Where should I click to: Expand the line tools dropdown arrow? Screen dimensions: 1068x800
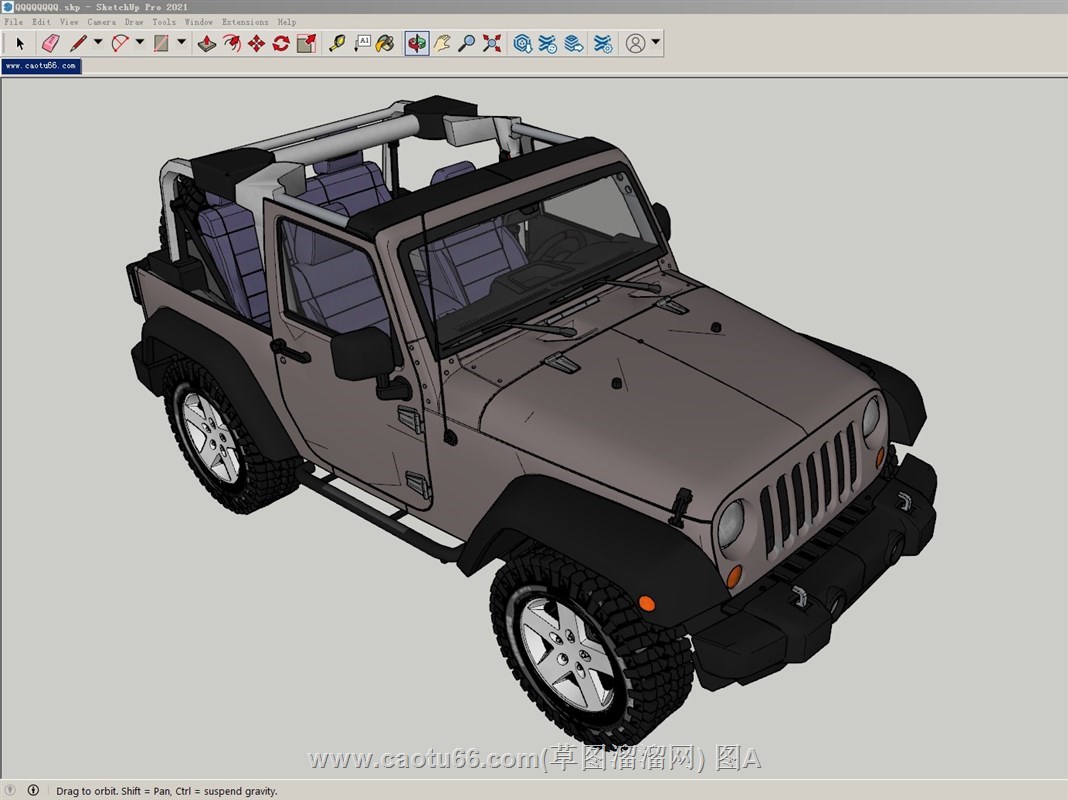(x=98, y=43)
